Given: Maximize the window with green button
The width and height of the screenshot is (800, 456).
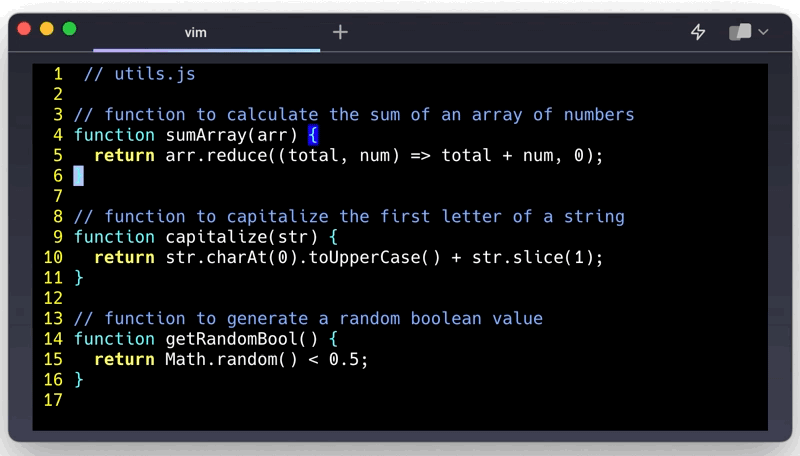Looking at the screenshot, I should (x=69, y=29).
